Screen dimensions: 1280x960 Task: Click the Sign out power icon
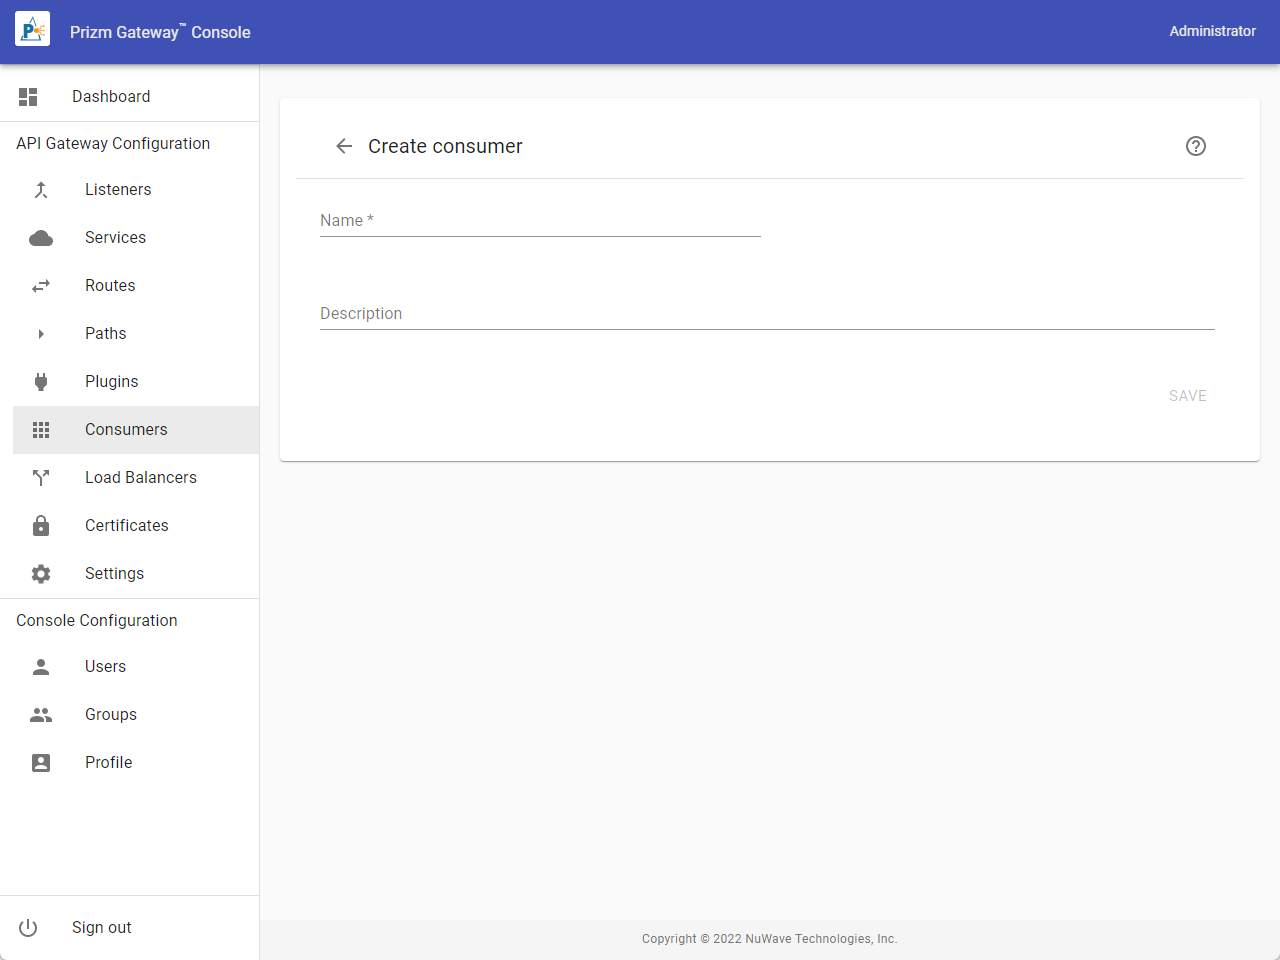pyautogui.click(x=28, y=928)
